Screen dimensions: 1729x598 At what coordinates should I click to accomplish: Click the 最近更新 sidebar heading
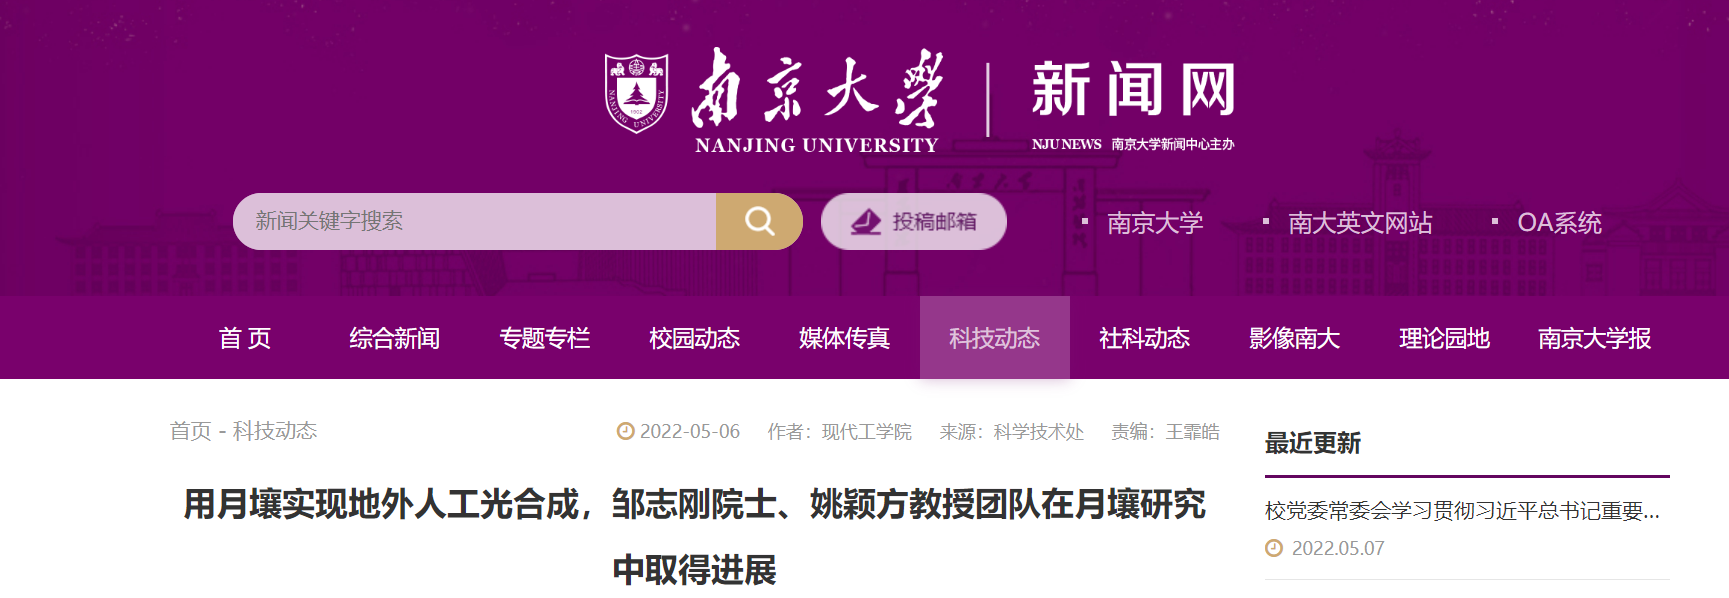click(x=1313, y=443)
